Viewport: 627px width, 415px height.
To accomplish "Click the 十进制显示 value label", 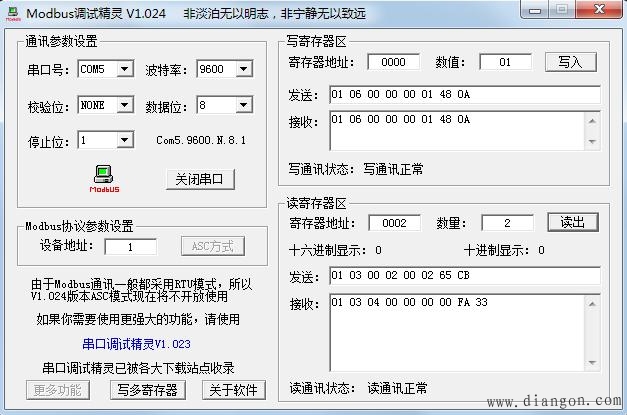I will (x=541, y=250).
